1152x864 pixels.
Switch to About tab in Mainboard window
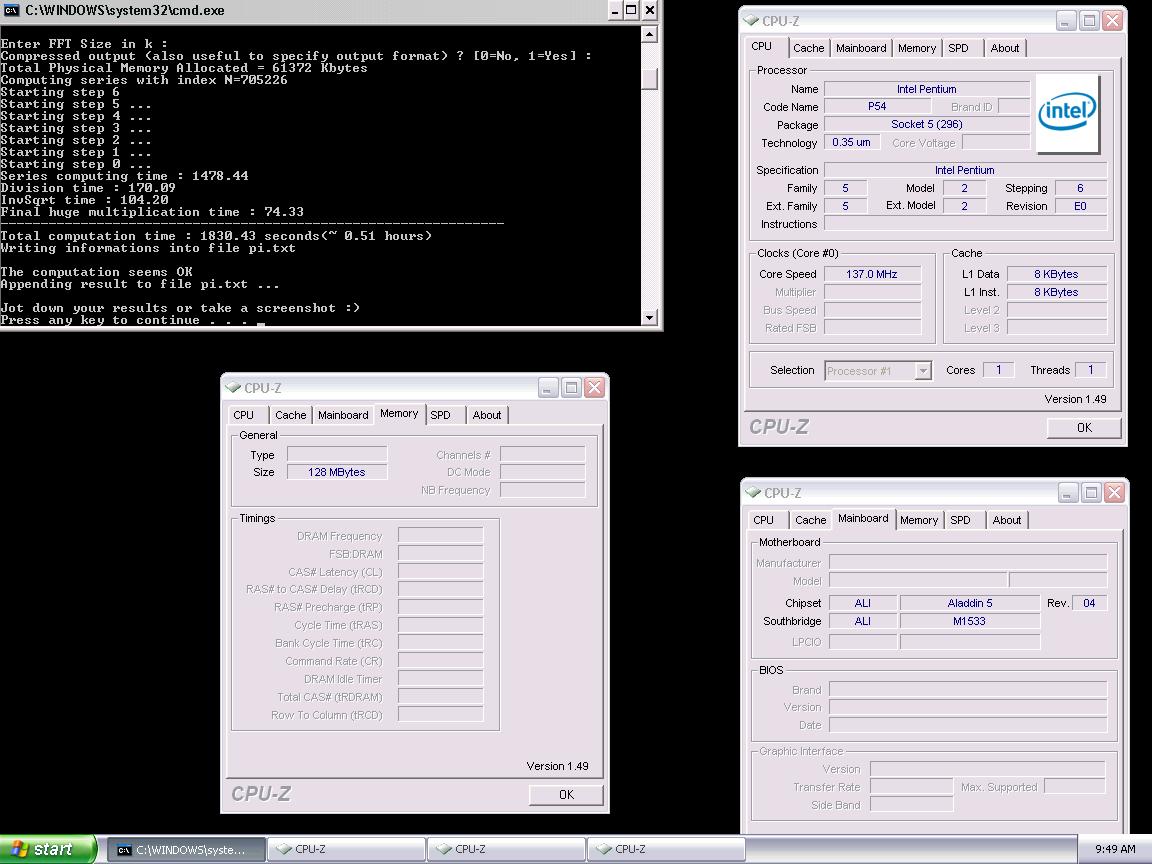[1007, 520]
